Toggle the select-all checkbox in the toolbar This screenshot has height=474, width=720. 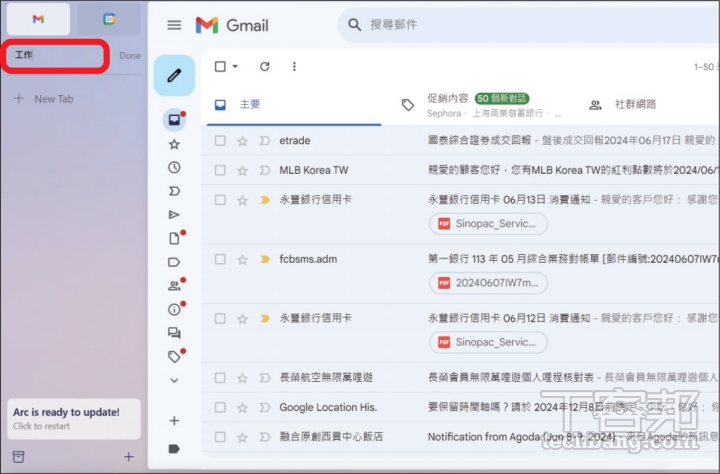click(220, 67)
